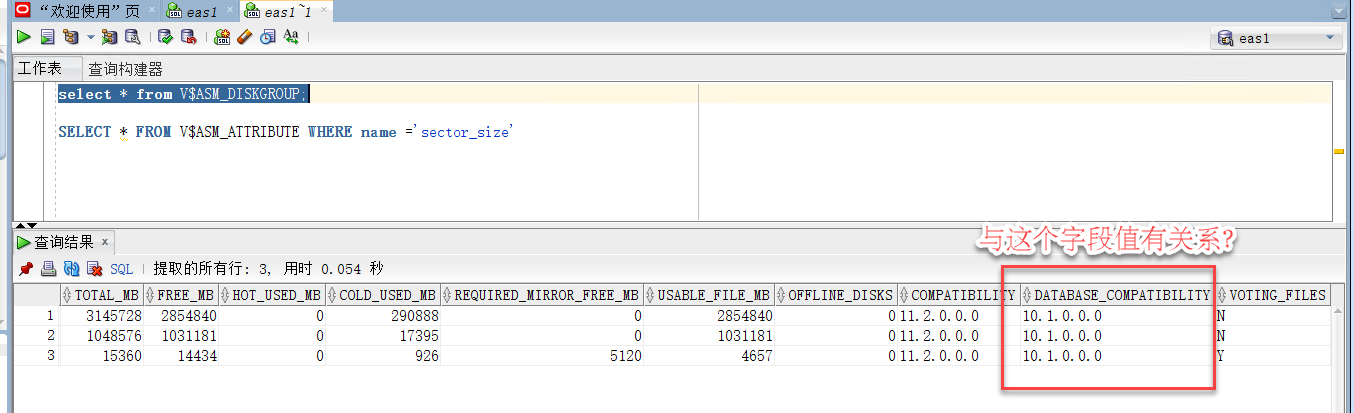
Task: Click the V$ASM_ATTRIBUTE query line in editor
Action: click(x=285, y=132)
